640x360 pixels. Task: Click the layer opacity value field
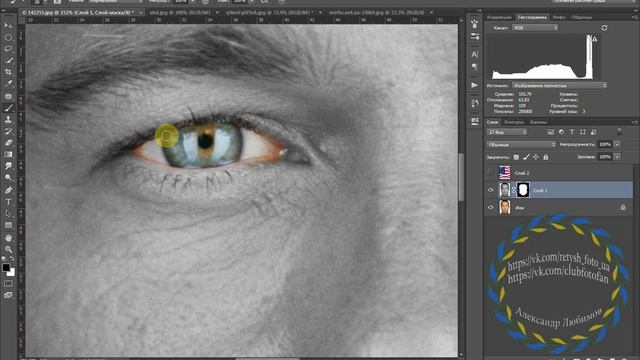[x=604, y=144]
